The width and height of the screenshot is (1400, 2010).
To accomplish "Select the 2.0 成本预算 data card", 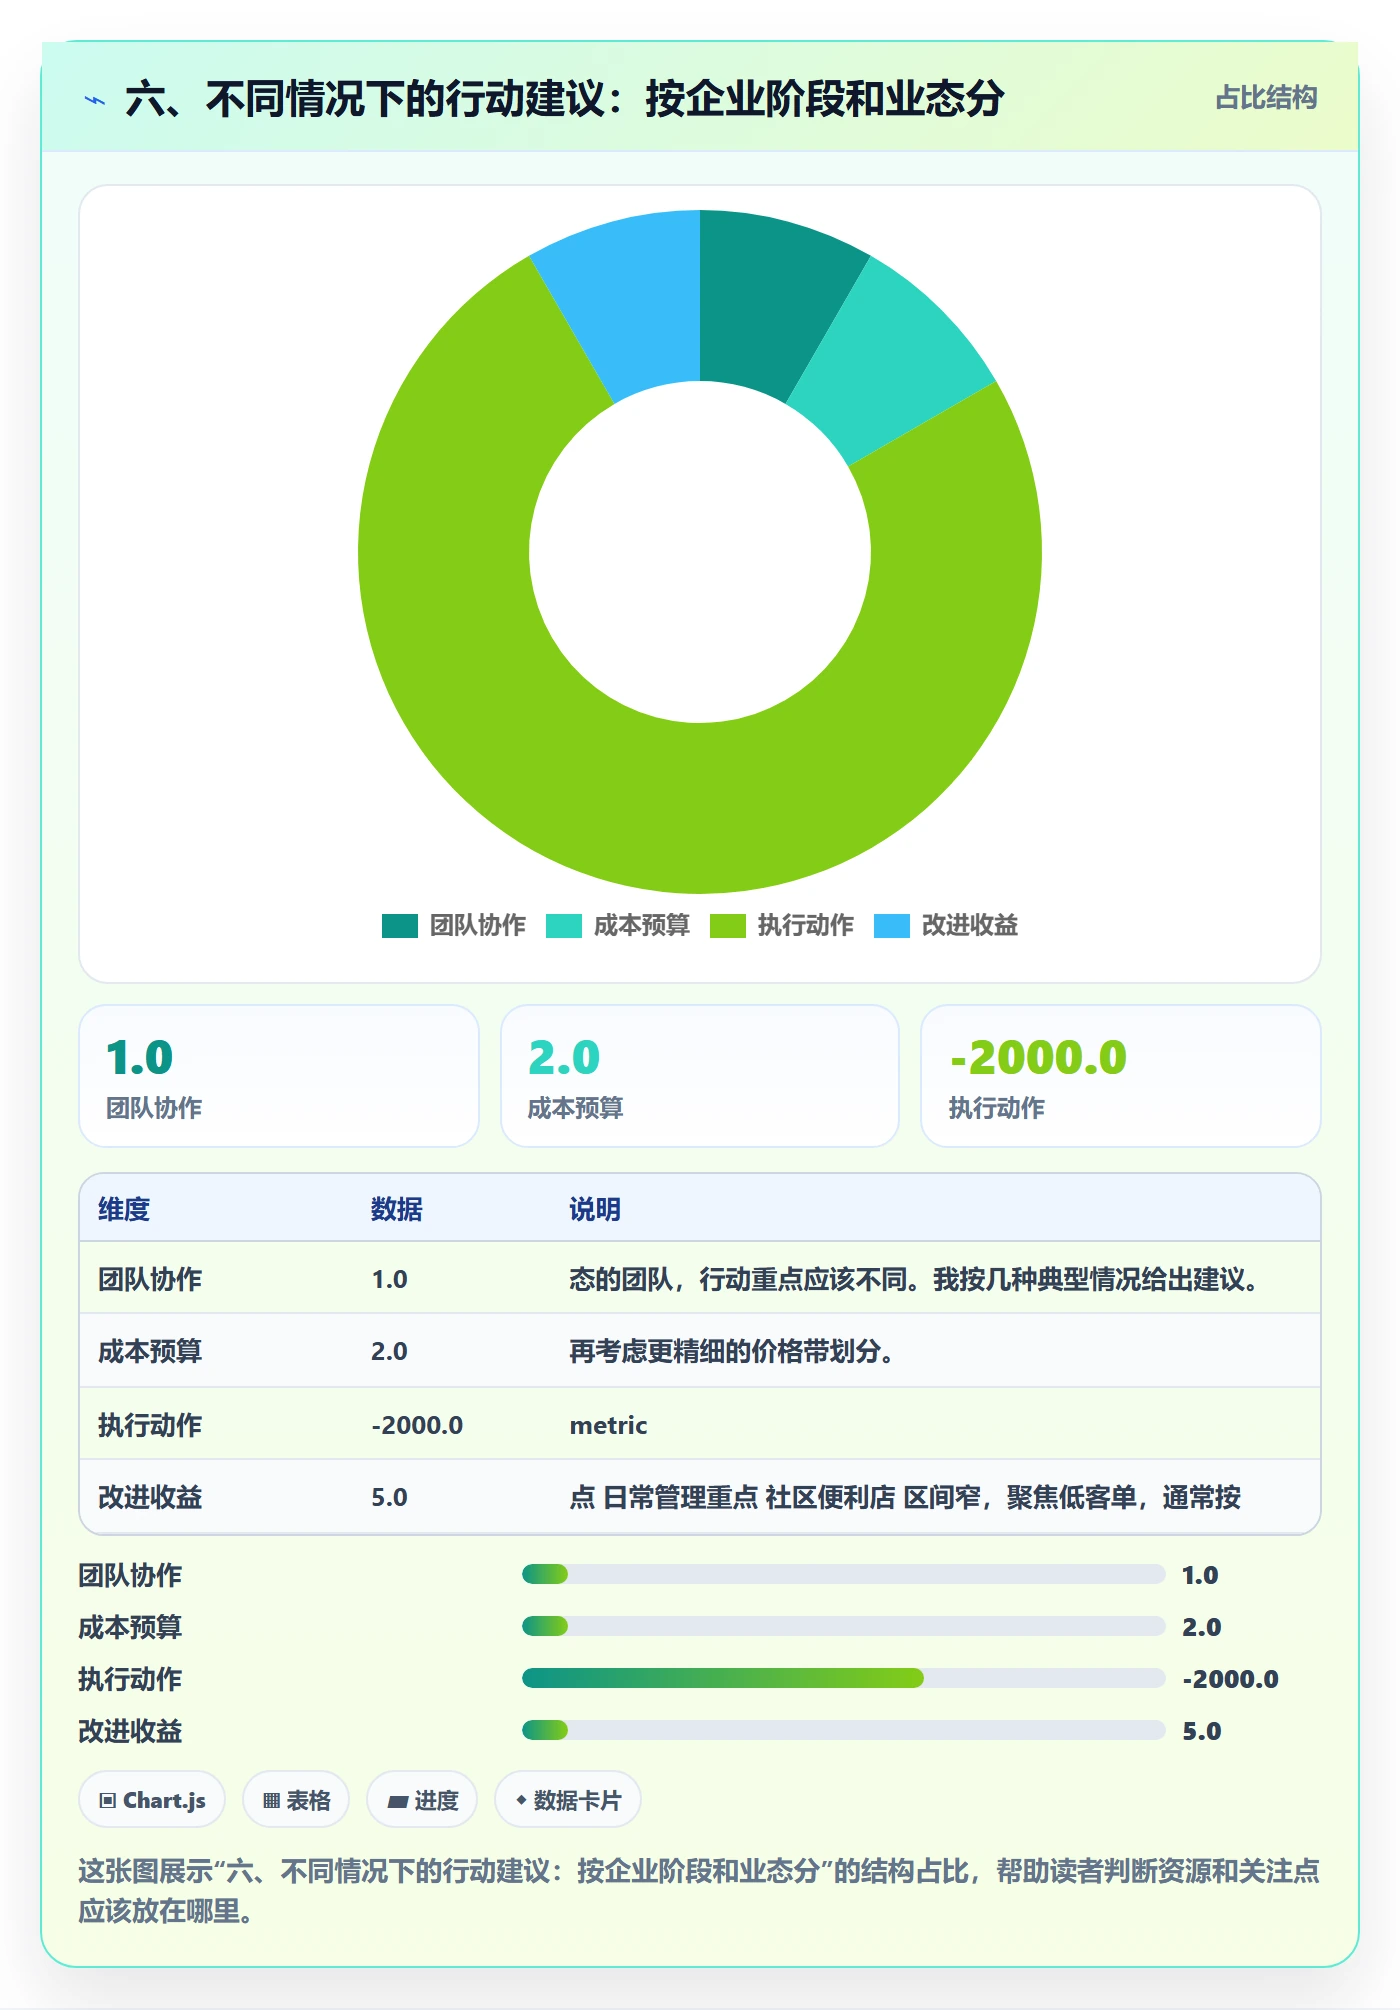I will tap(700, 1076).
